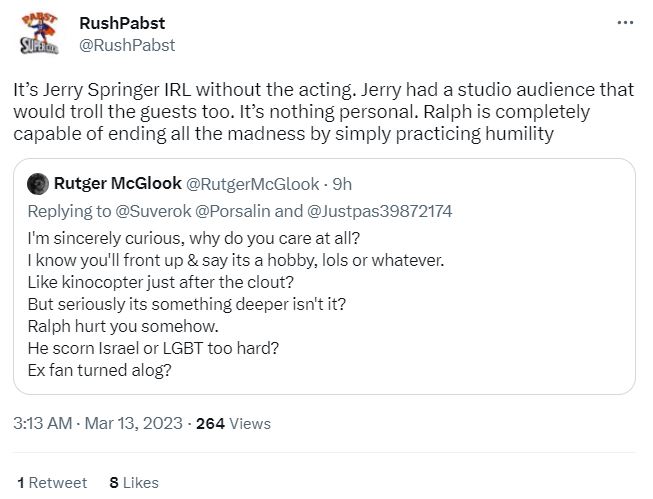
Task: Open the three-dot more options menu
Action: [625, 22]
